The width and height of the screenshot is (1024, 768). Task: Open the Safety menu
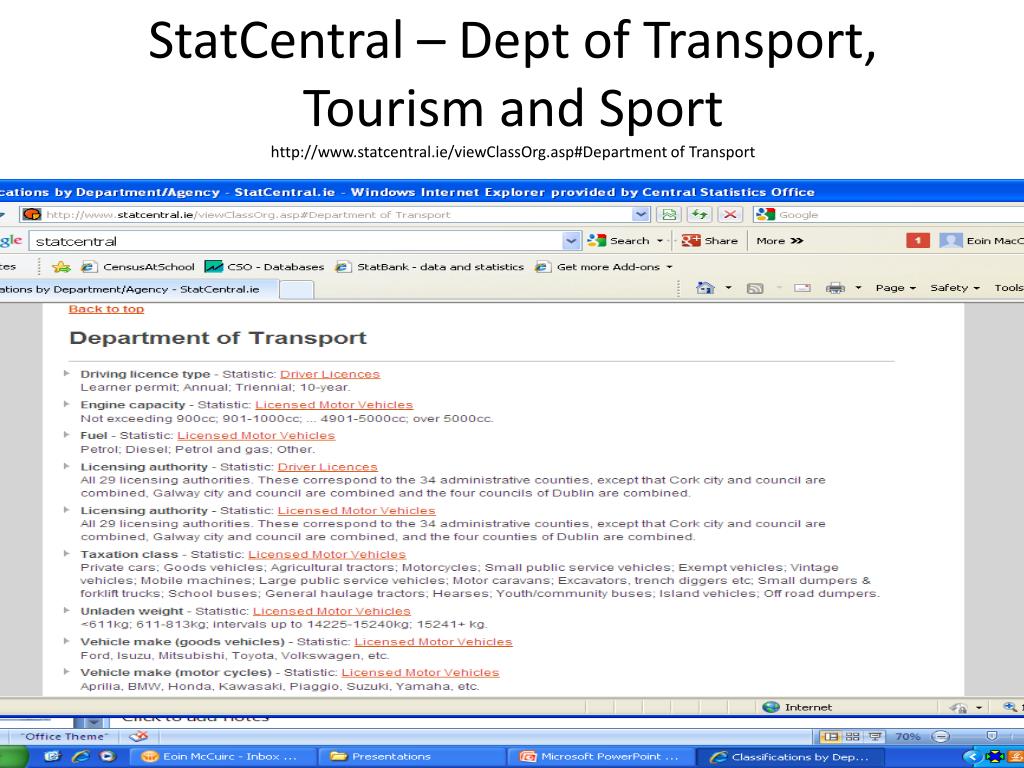coord(955,288)
